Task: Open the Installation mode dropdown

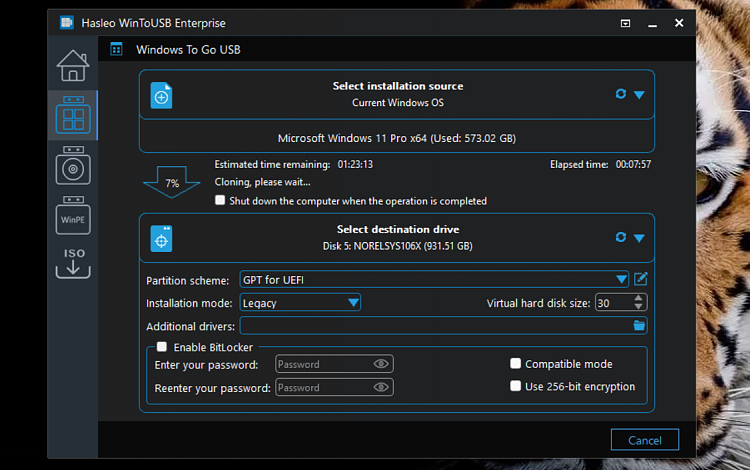Action: 300,303
